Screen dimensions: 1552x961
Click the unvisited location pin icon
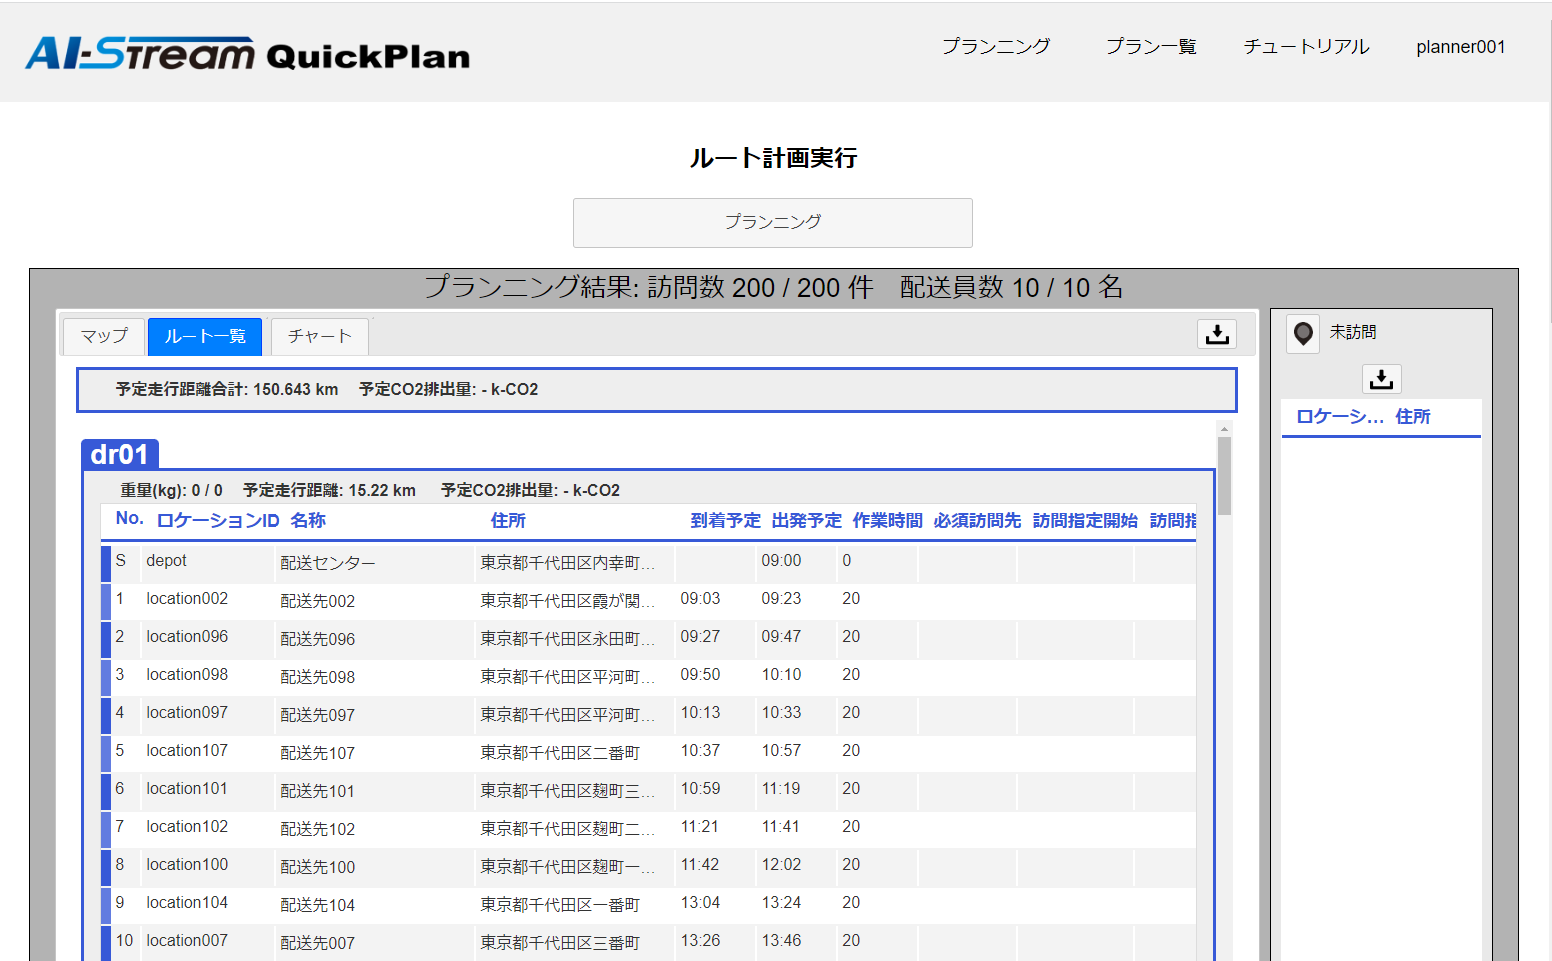tap(1302, 333)
